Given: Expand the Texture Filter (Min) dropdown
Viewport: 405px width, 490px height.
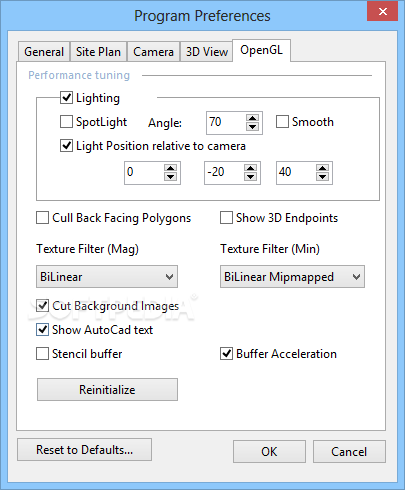Looking at the screenshot, I should (x=292, y=277).
